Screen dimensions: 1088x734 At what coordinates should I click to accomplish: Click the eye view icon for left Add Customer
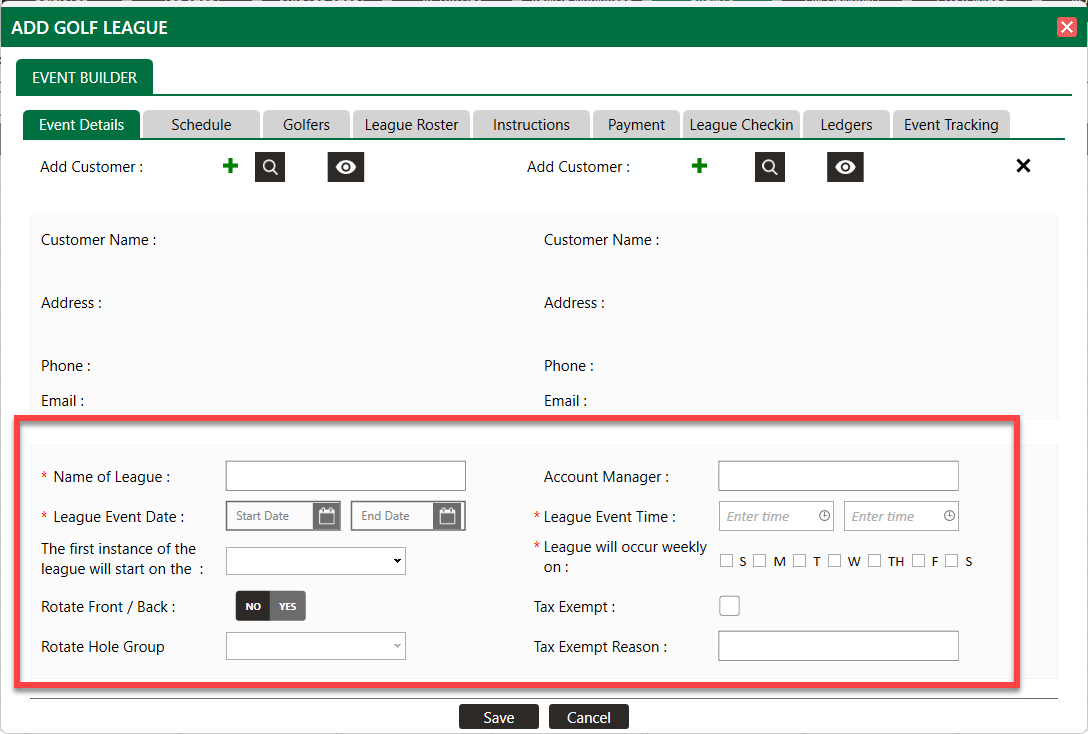tap(346, 167)
